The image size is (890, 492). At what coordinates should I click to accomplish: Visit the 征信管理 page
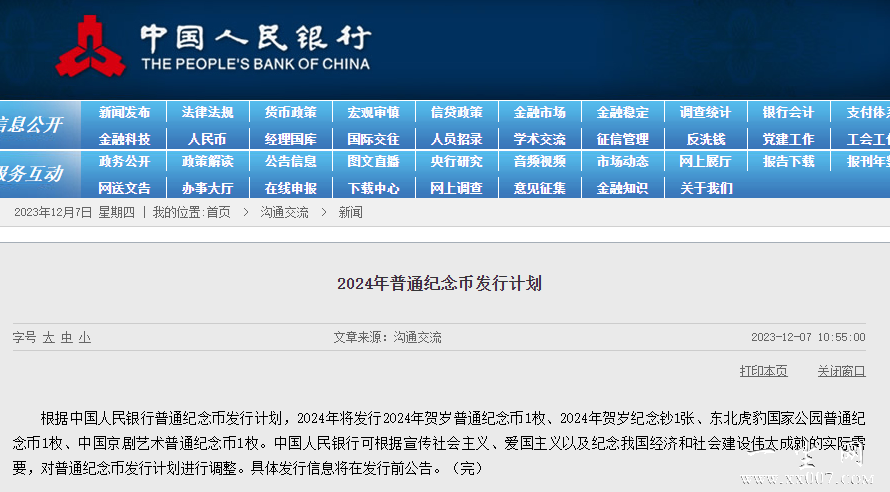[x=623, y=139]
